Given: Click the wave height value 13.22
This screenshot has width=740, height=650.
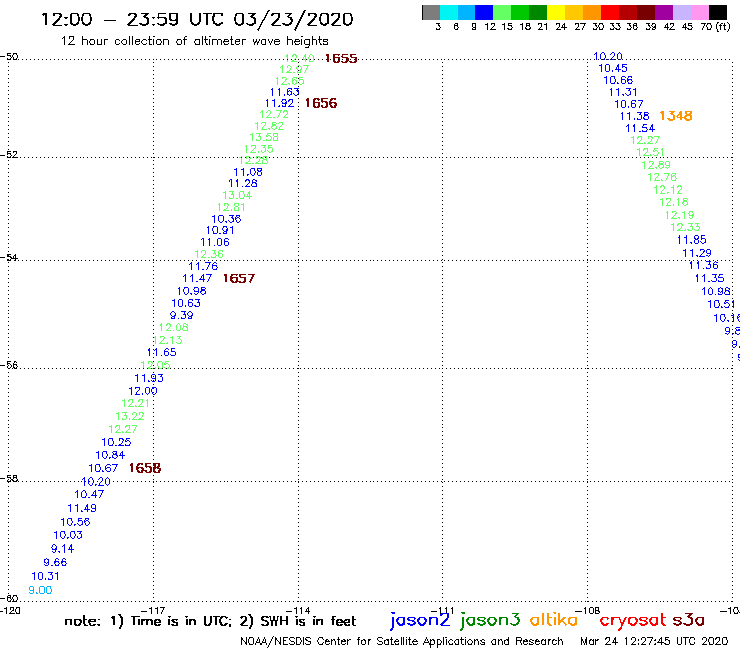Looking at the screenshot, I should click(x=130, y=416).
